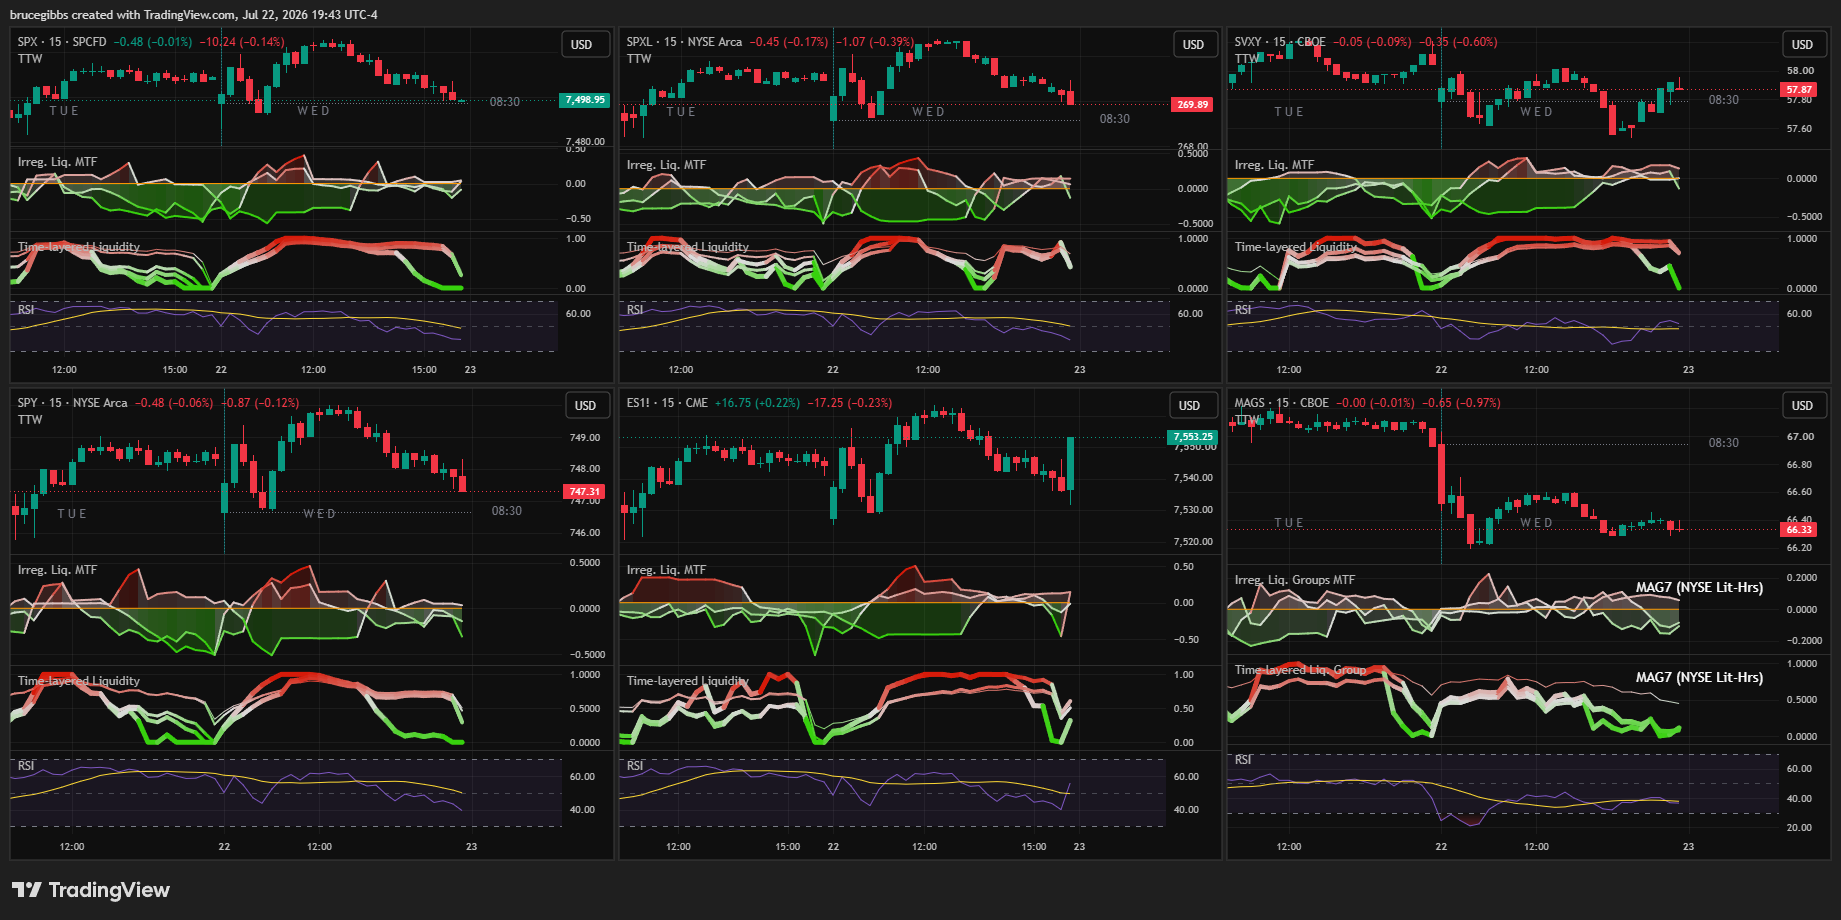
Task: Open the USD currency selector on SVXY chart
Action: tap(1802, 45)
